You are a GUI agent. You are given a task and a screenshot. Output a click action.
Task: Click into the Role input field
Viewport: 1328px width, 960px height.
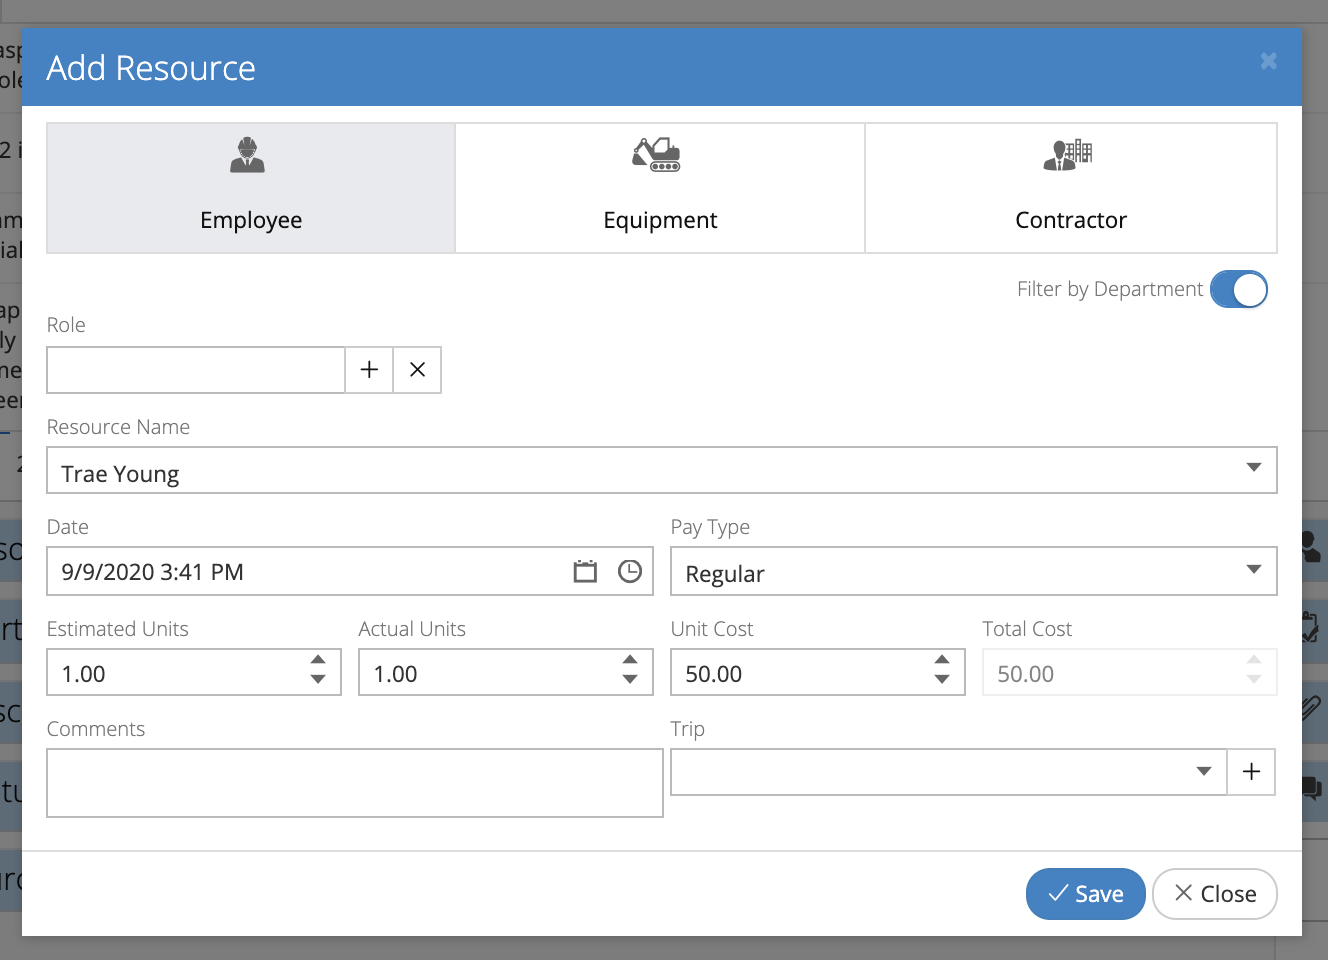(196, 370)
